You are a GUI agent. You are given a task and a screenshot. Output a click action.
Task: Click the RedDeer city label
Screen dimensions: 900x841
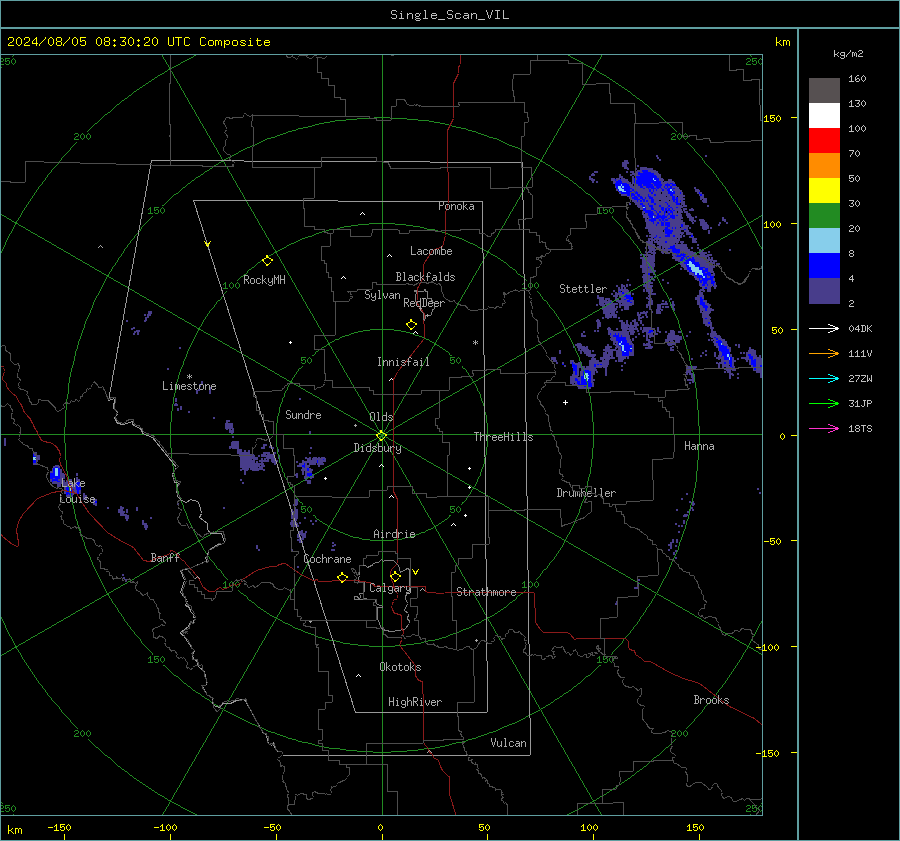tap(424, 303)
